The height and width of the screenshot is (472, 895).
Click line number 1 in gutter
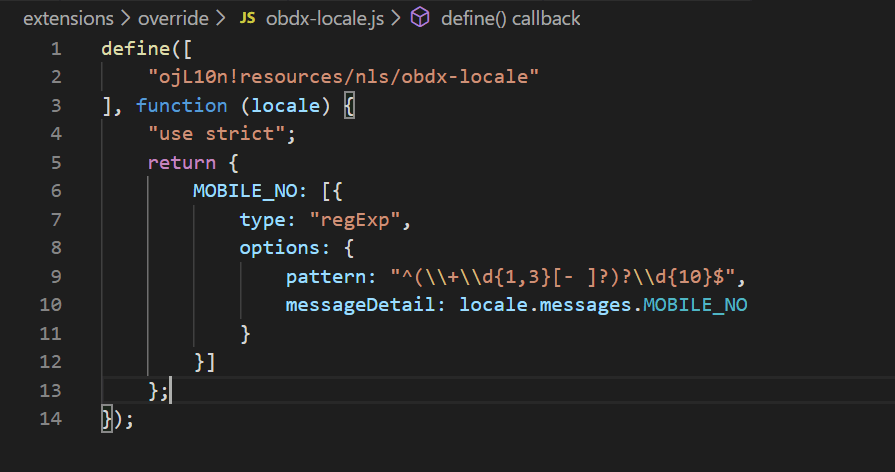click(56, 49)
